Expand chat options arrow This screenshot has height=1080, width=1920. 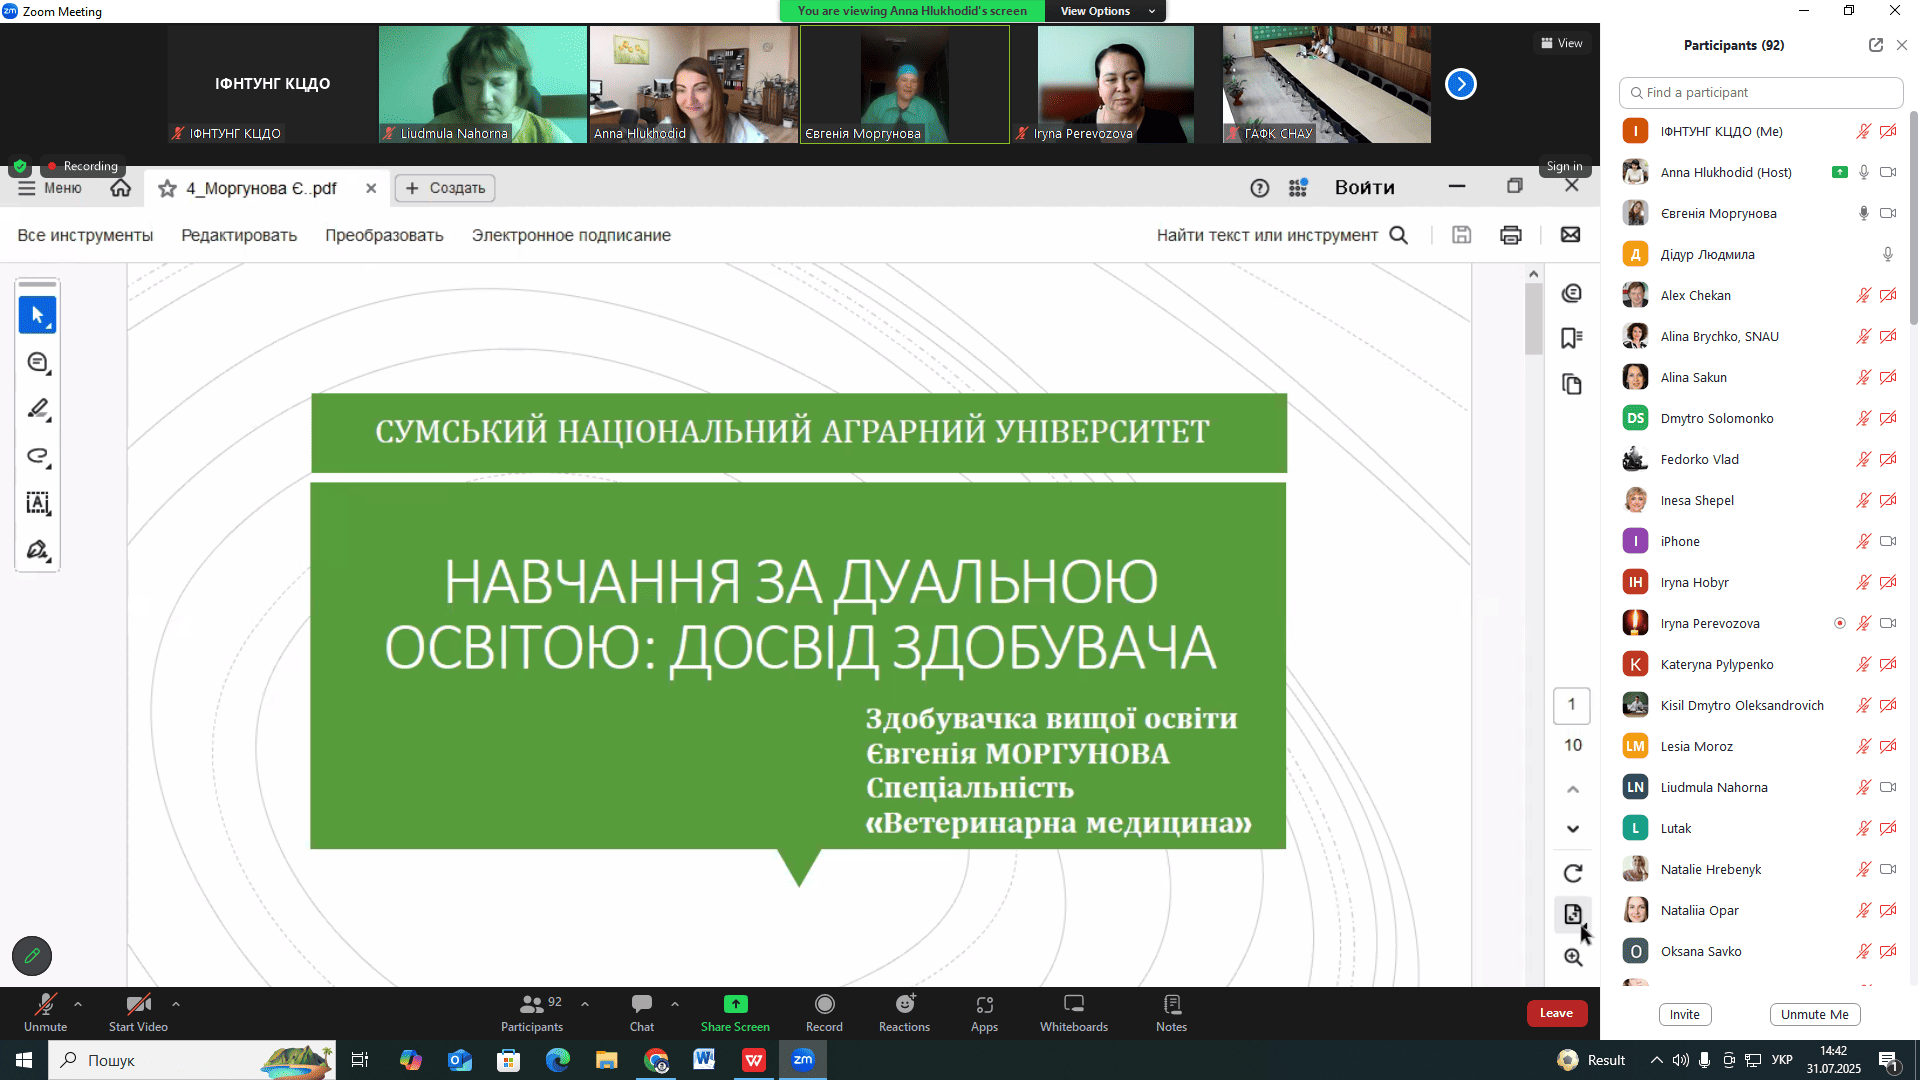[x=675, y=1004]
